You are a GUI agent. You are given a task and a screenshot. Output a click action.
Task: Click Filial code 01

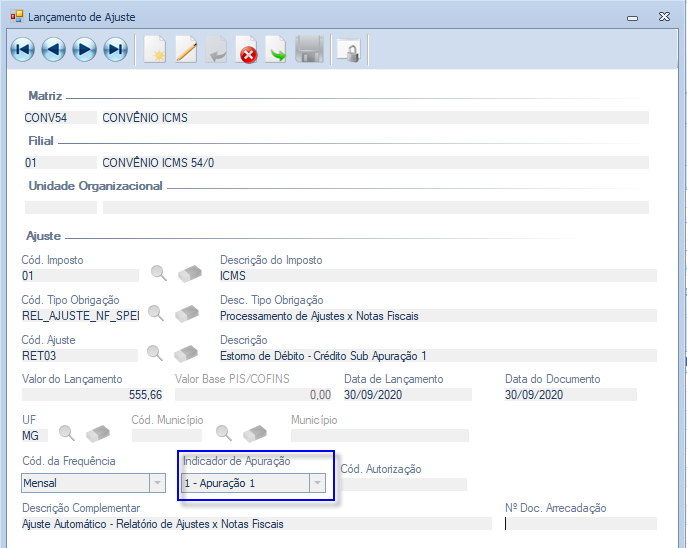[x=60, y=163]
